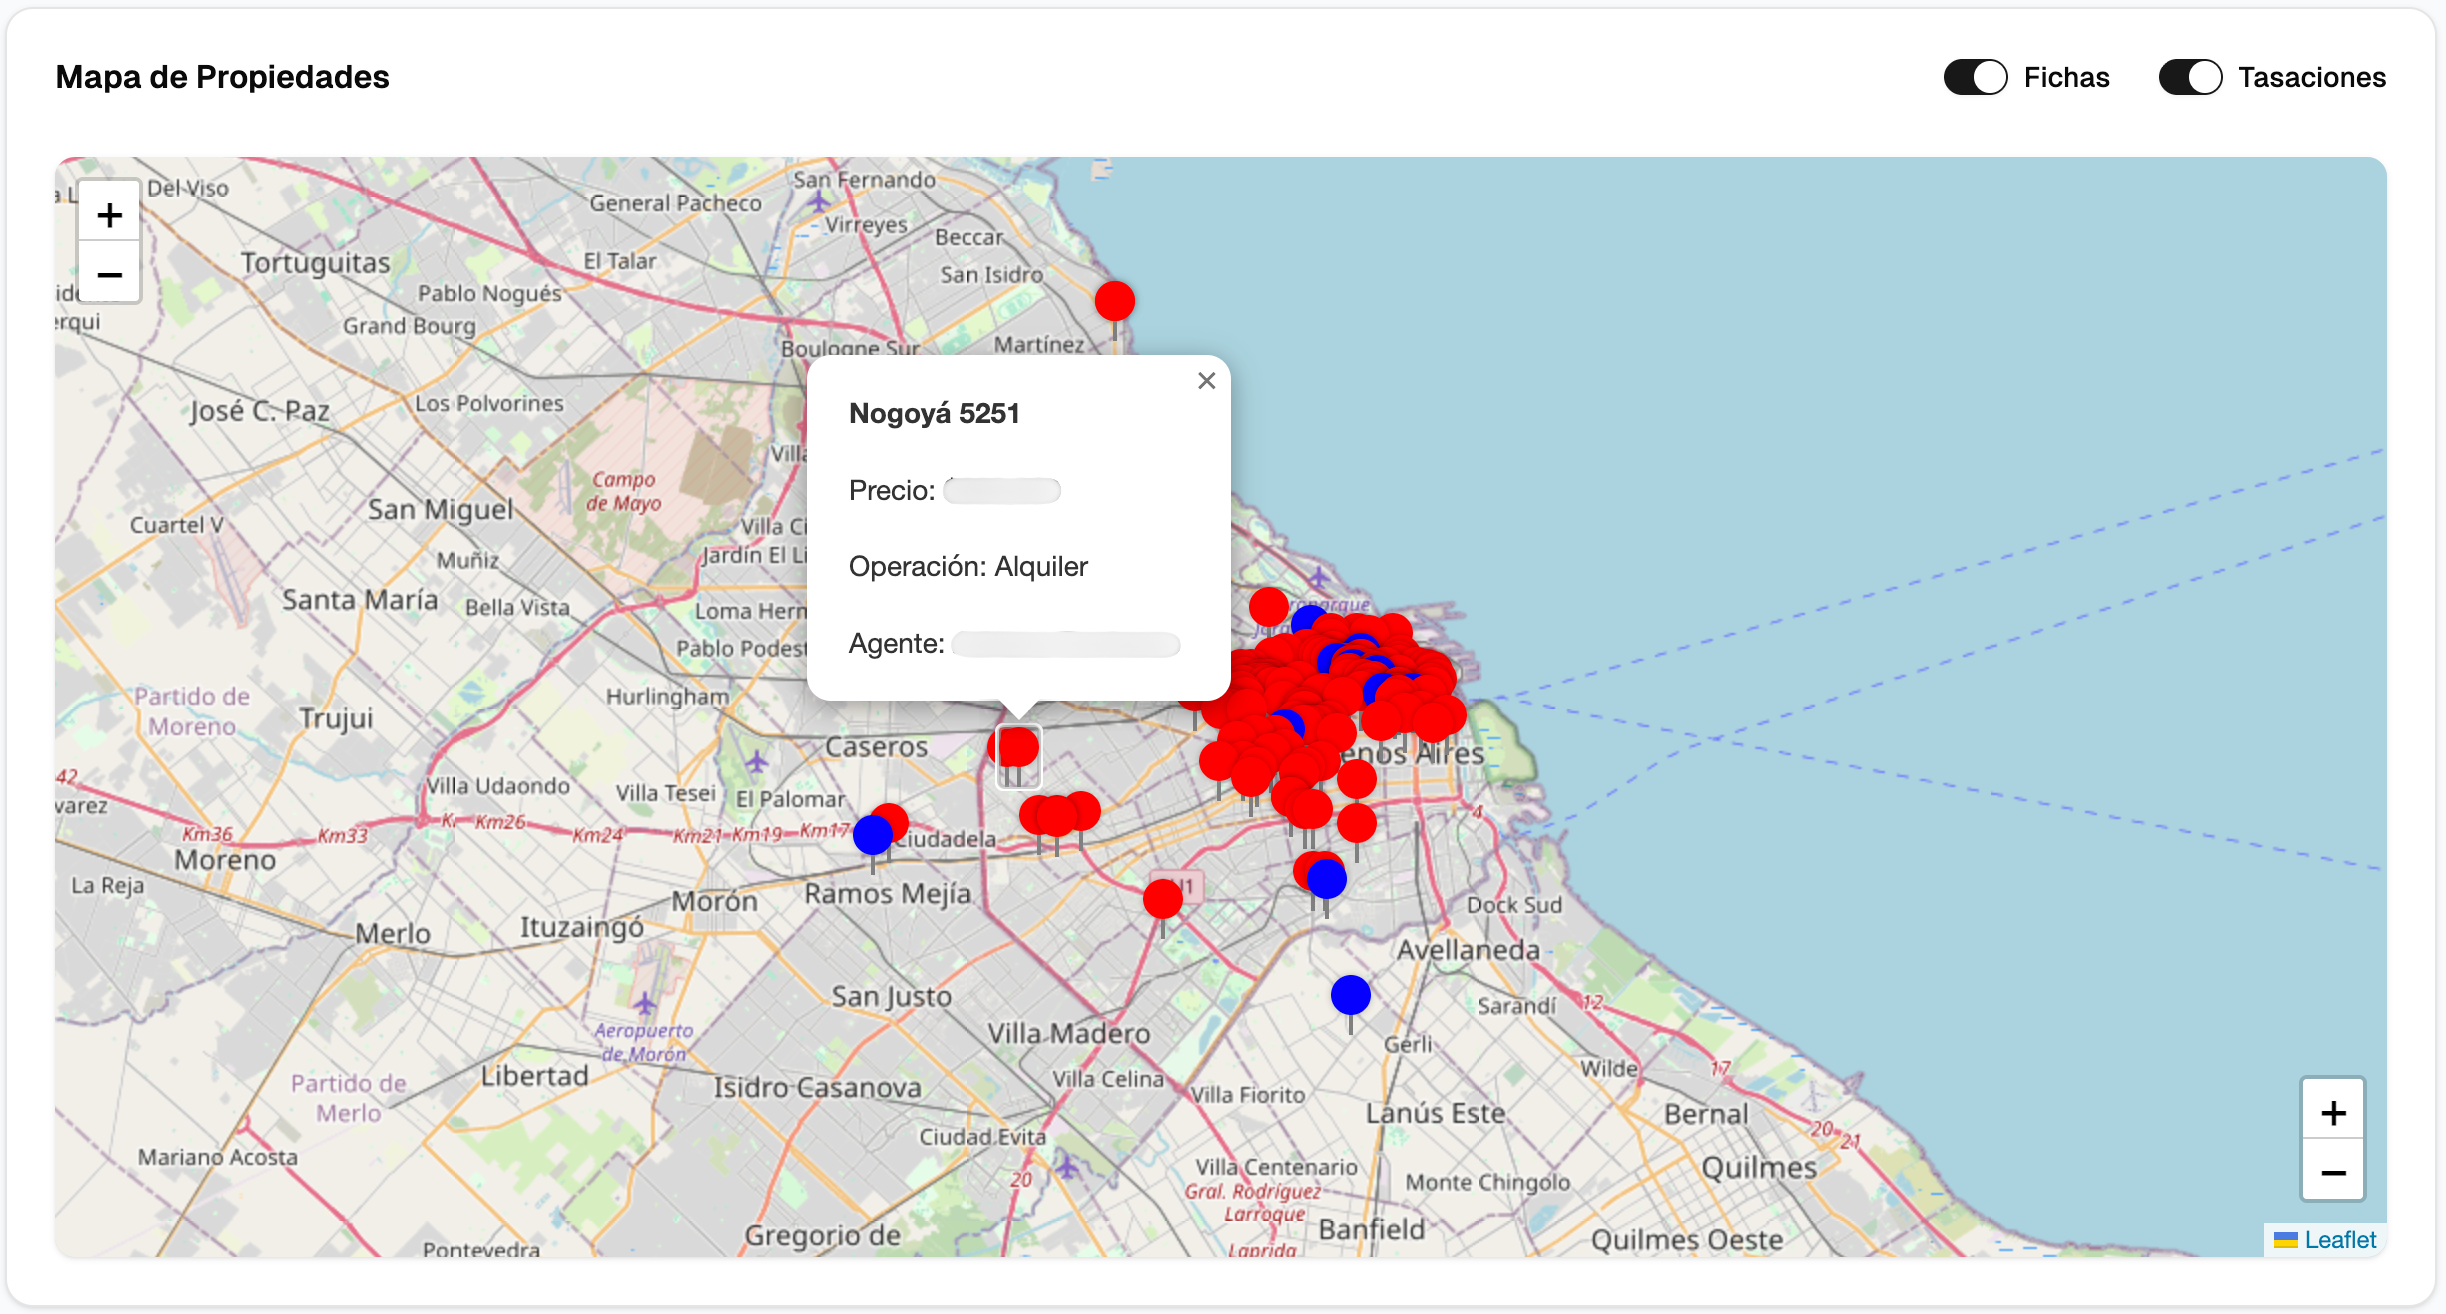Click the Mapa de Propiedades heading
2446x1314 pixels.
coord(222,77)
